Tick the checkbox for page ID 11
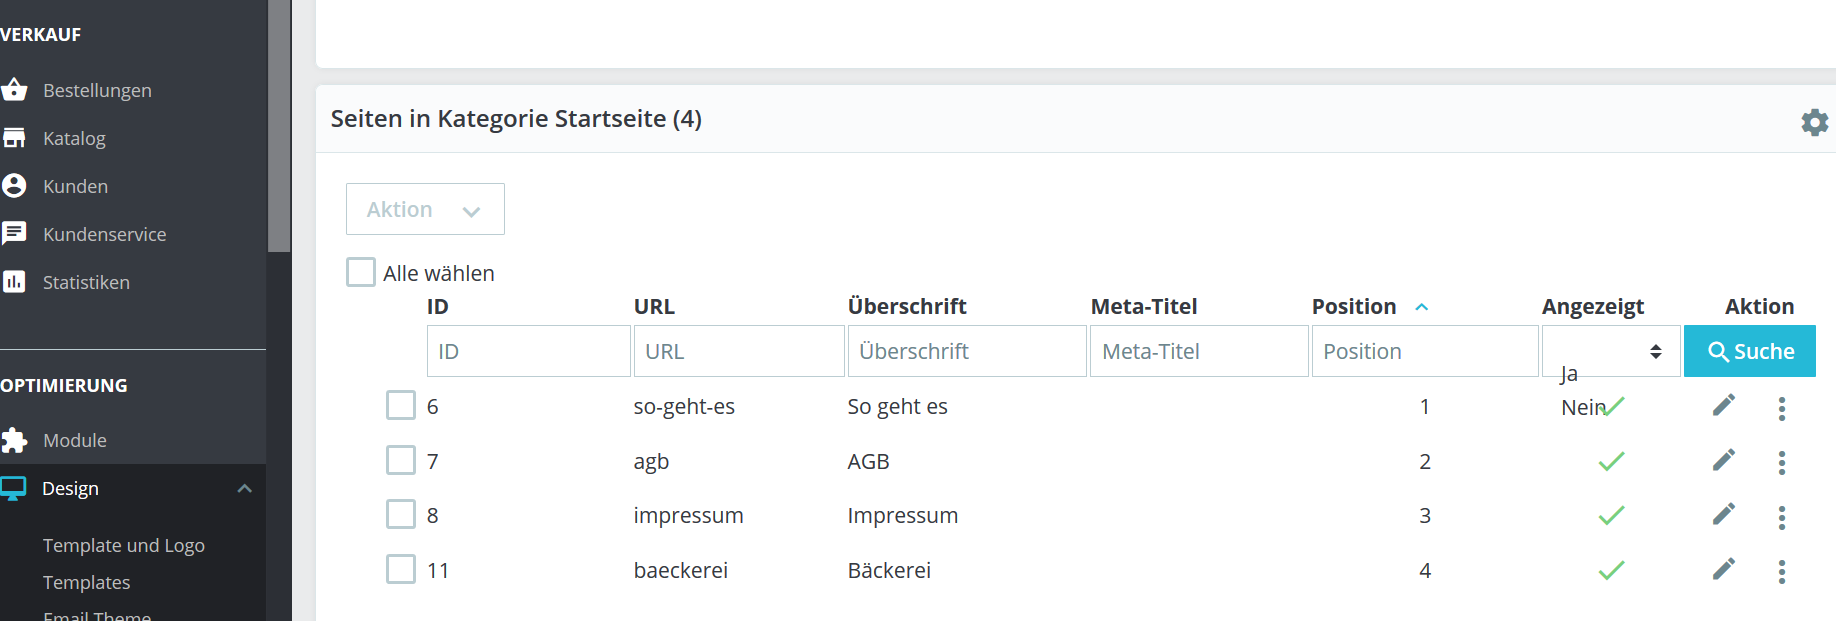Image resolution: width=1836 pixels, height=621 pixels. click(401, 569)
